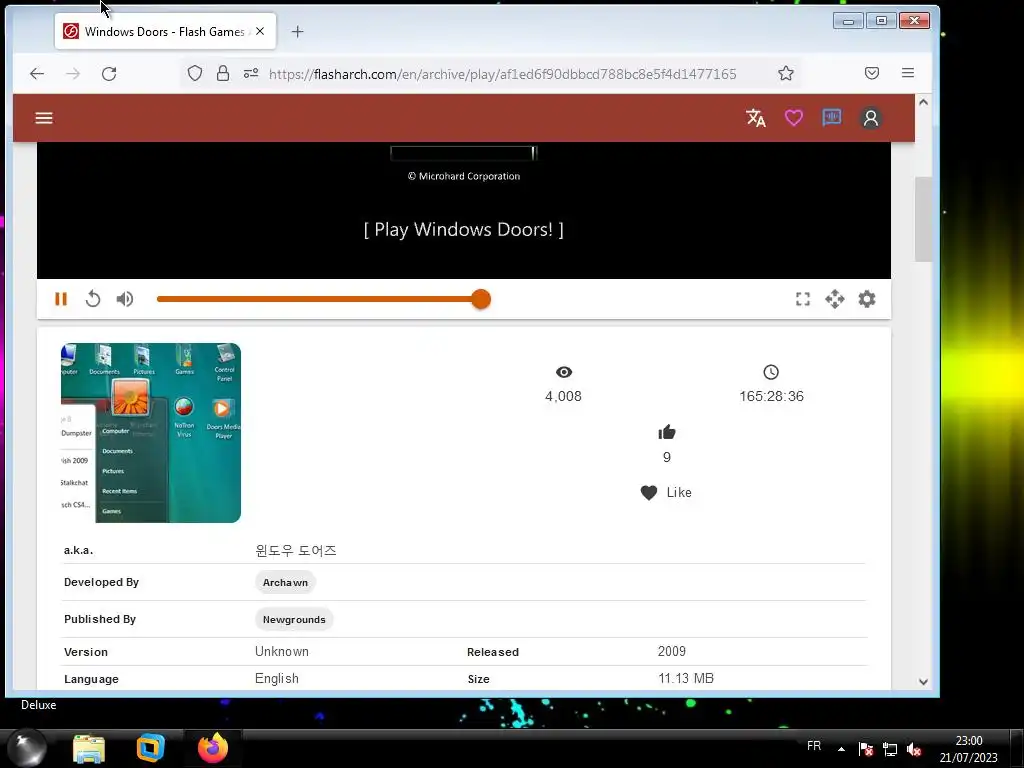Open the site security padlock info
1024x768 pixels.
point(223,73)
